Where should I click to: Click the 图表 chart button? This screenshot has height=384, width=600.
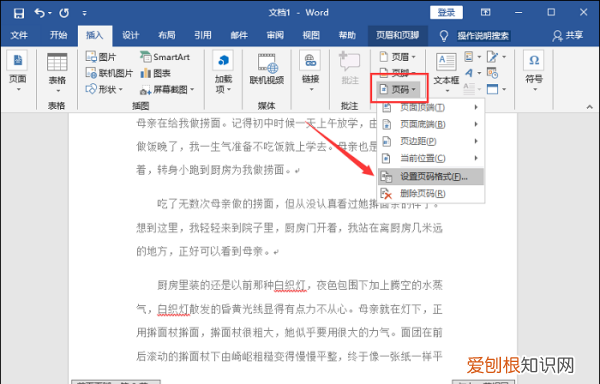tap(155, 73)
